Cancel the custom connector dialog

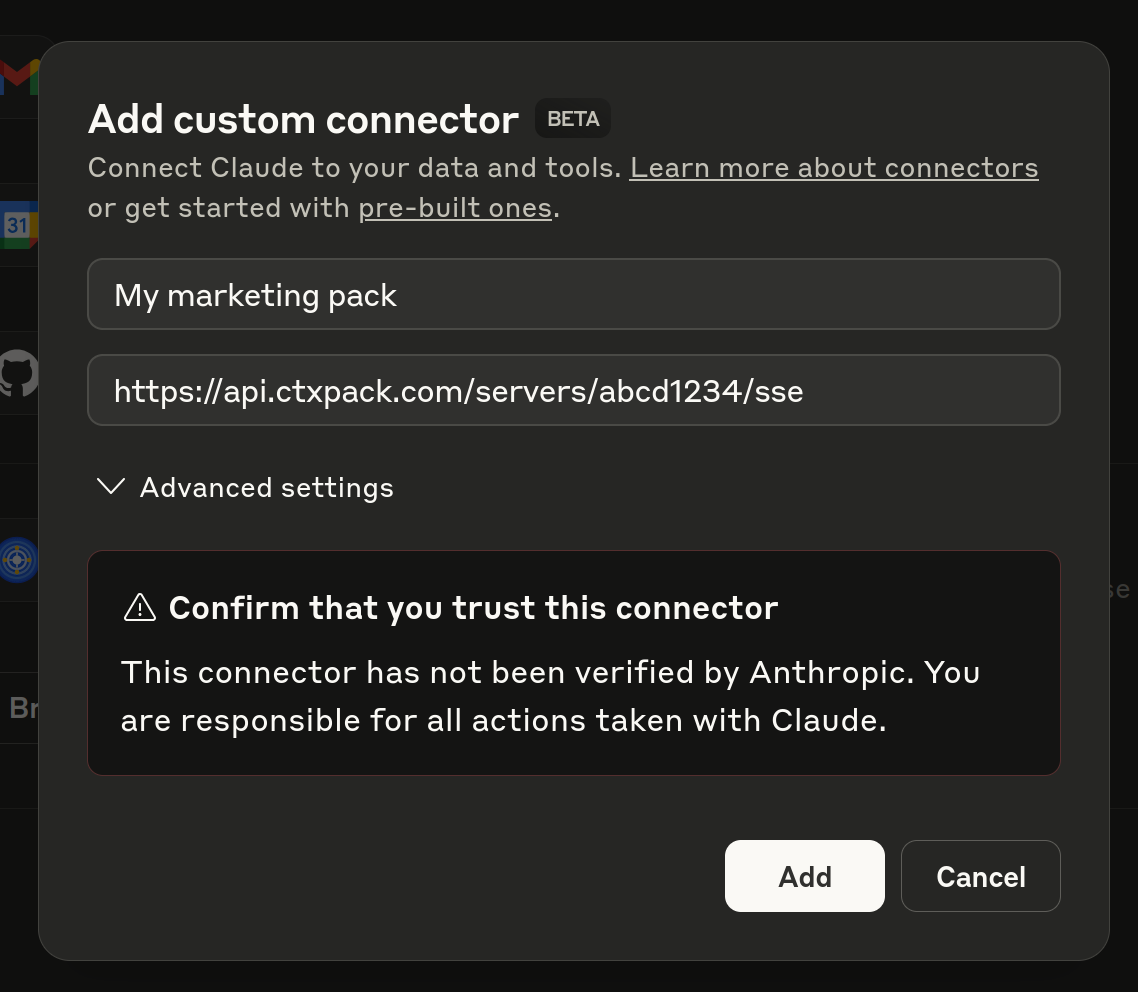pyautogui.click(x=981, y=876)
